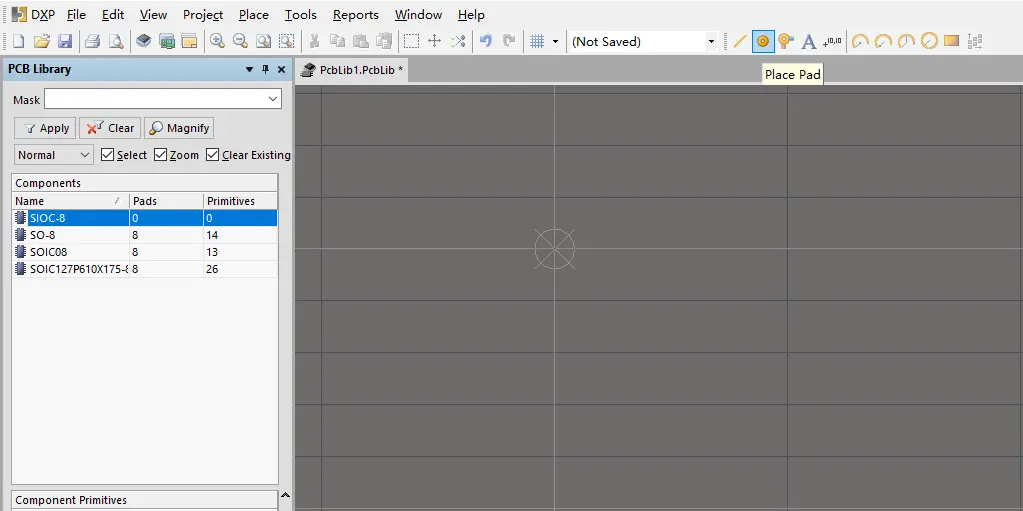Open file using the folder icon

(42, 41)
